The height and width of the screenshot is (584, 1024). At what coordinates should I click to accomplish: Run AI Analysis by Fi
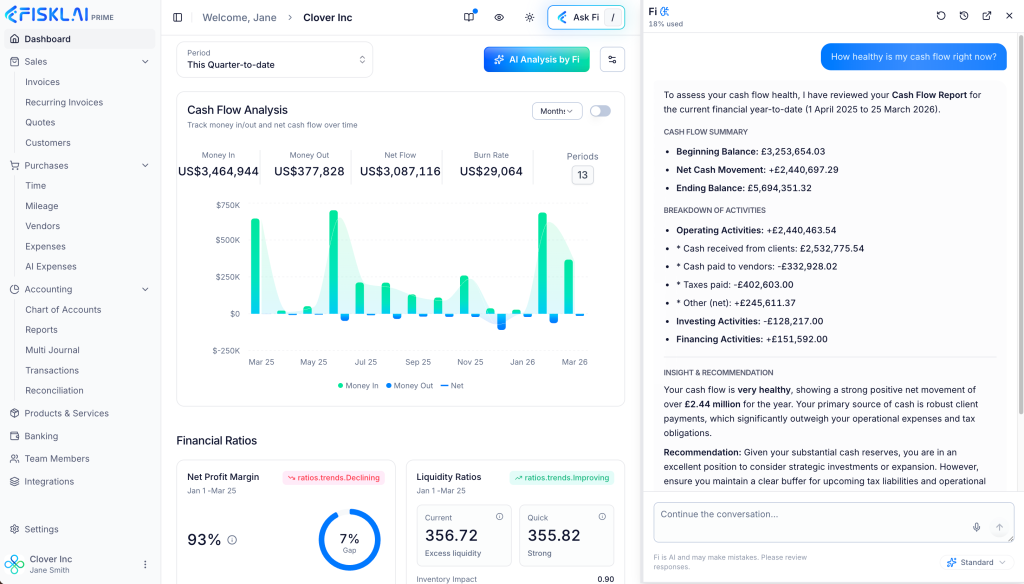536,59
